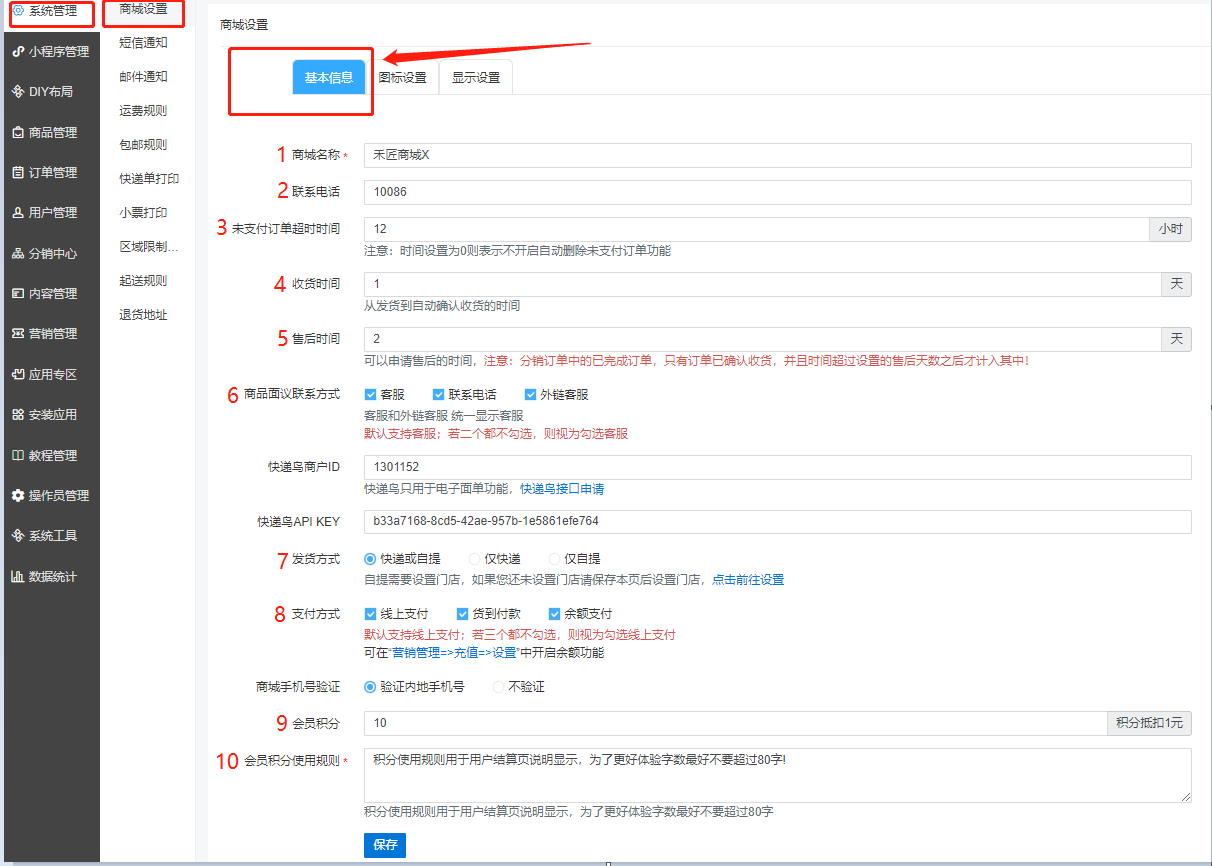Toggle the 货到付款 checkbox
Viewport: 1212px width, 866px height.
[x=462, y=614]
